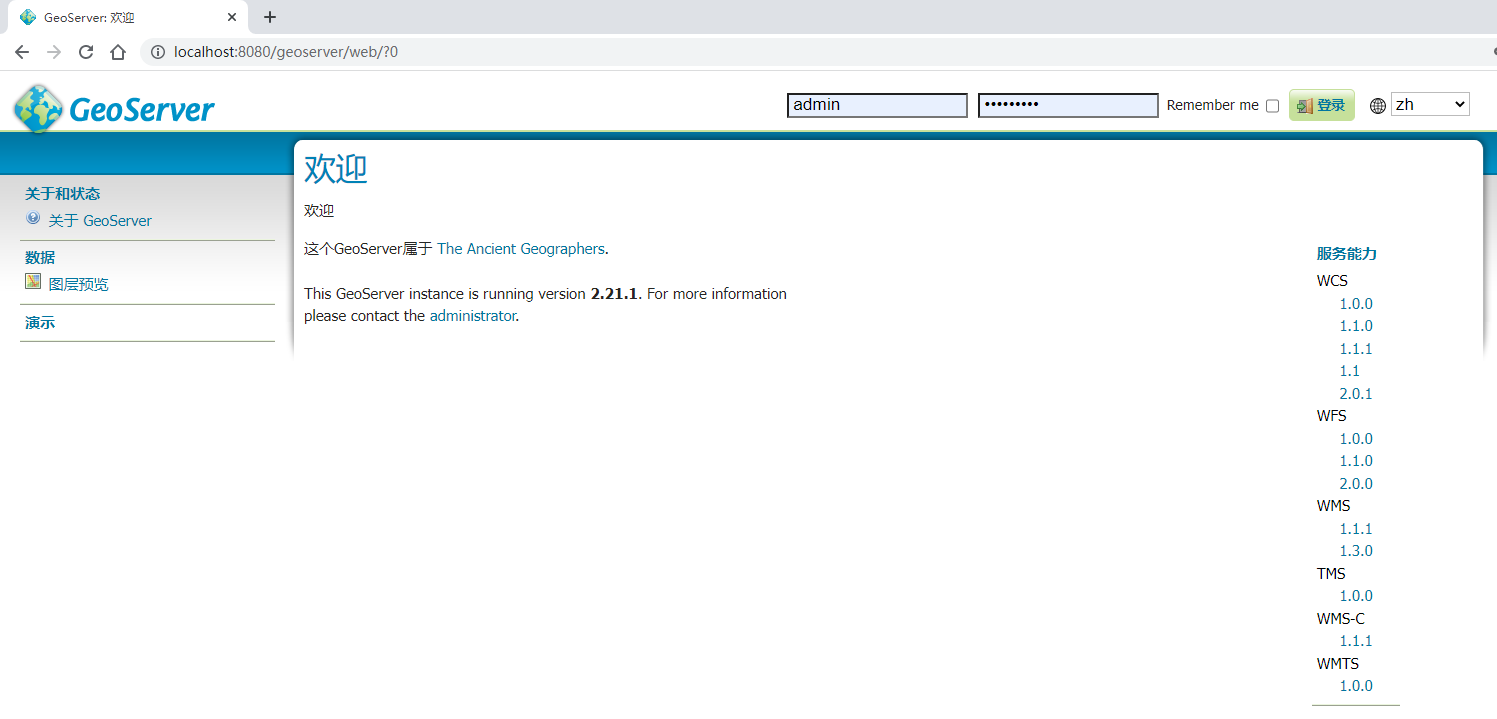The width and height of the screenshot is (1497, 719).
Task: Click the 数据 section heading
Action: pyautogui.click(x=40, y=258)
